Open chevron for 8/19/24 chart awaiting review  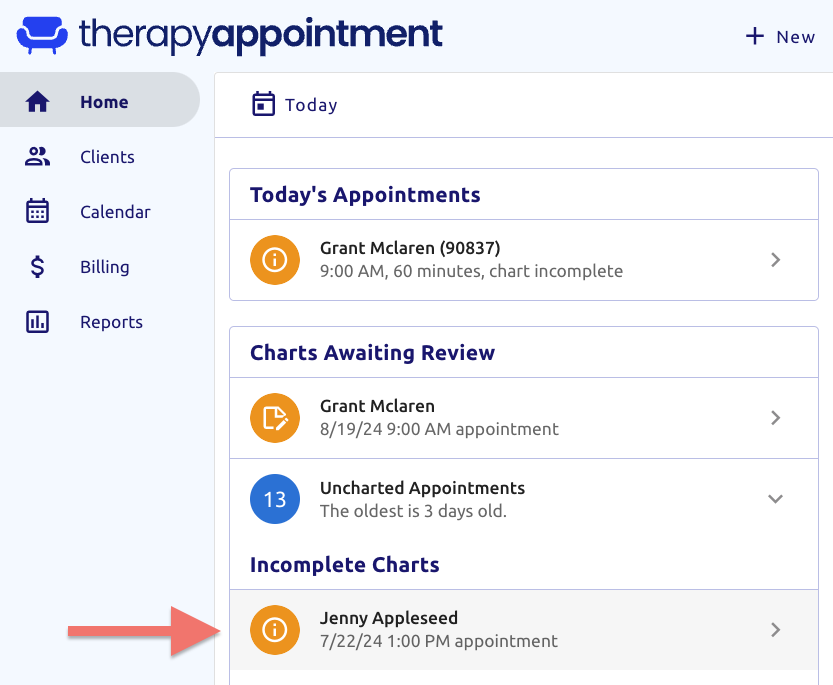pos(776,418)
